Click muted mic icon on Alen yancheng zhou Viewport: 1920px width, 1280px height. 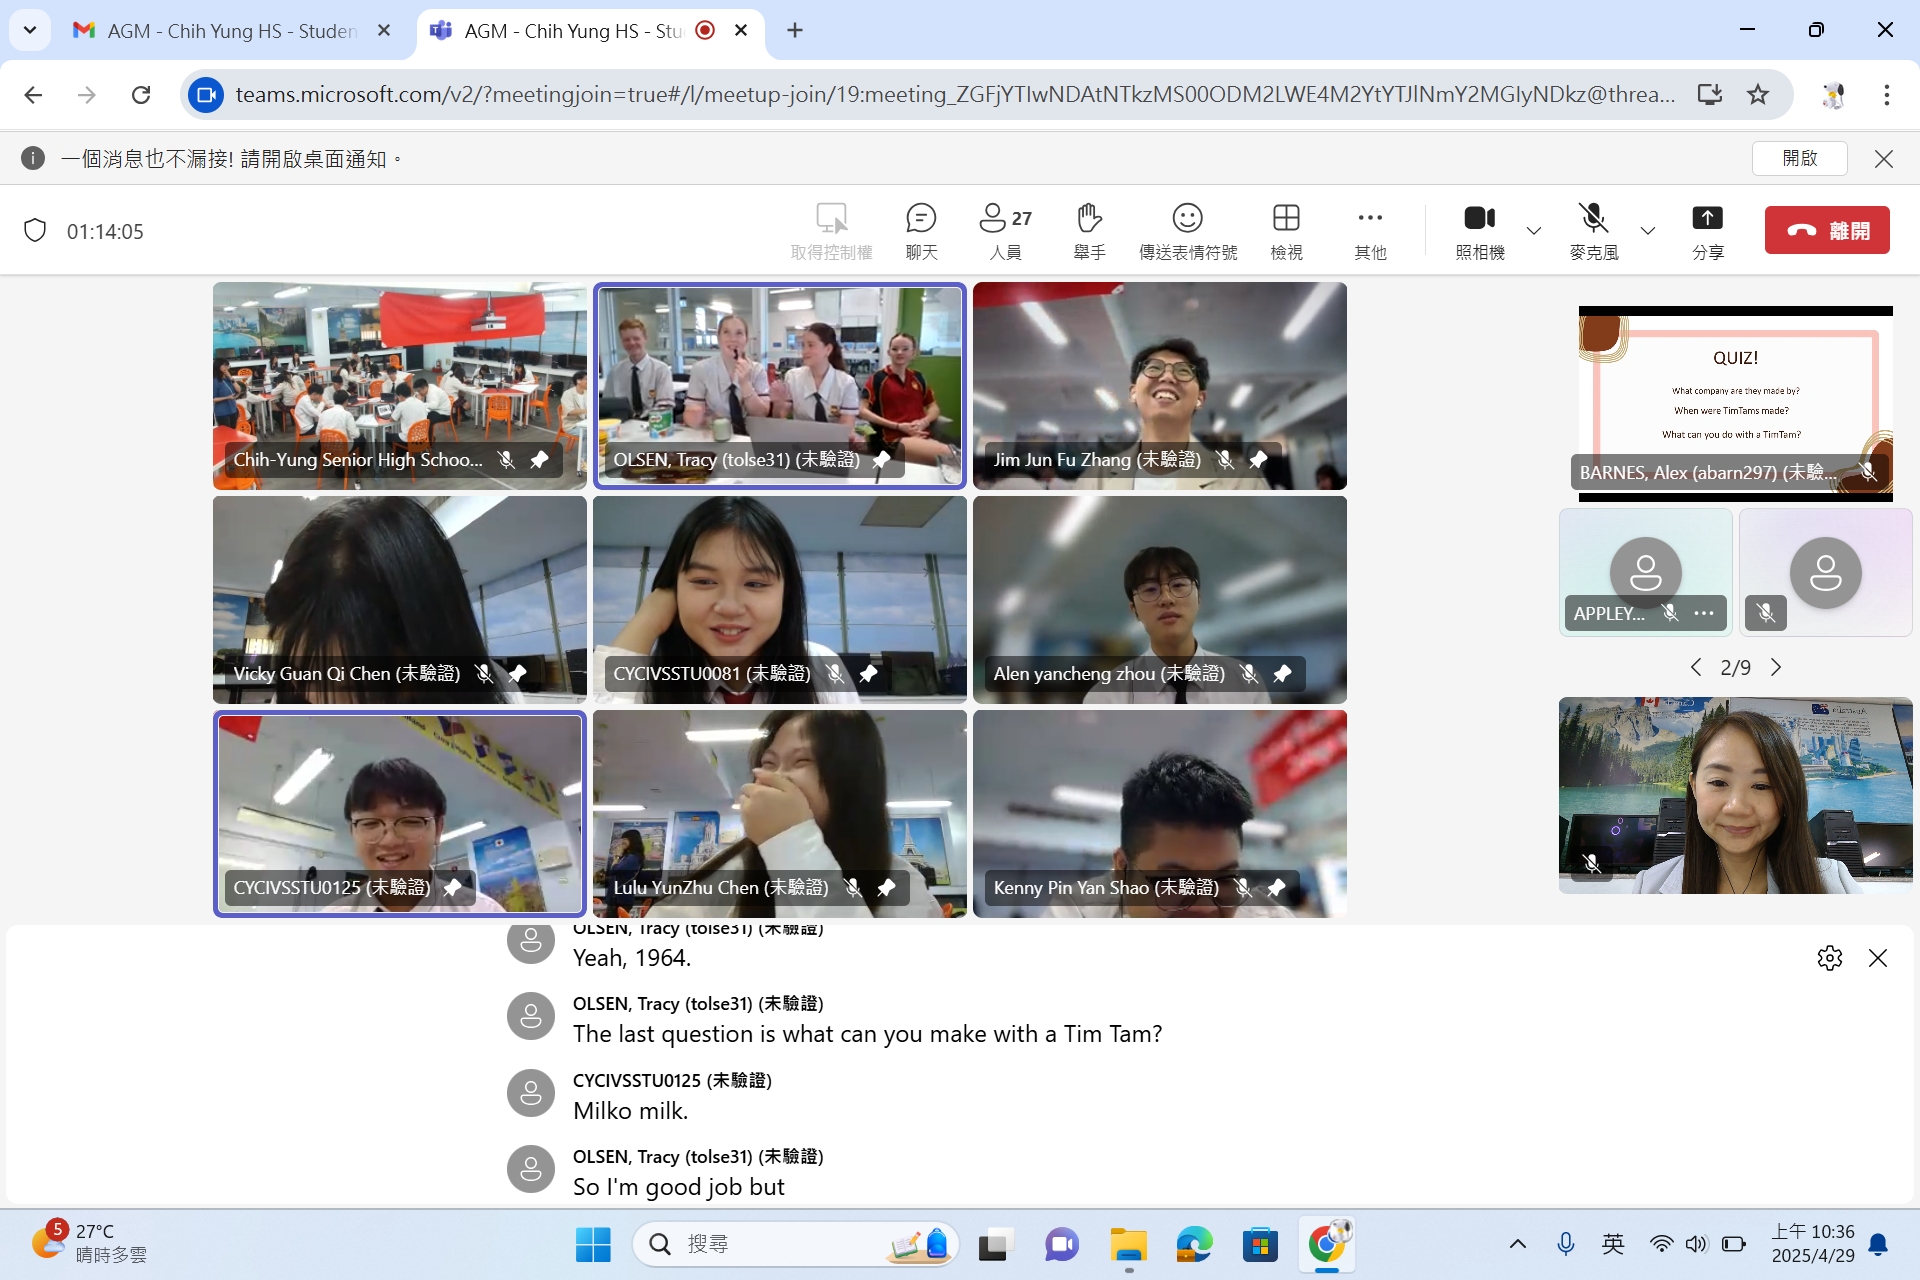point(1249,674)
